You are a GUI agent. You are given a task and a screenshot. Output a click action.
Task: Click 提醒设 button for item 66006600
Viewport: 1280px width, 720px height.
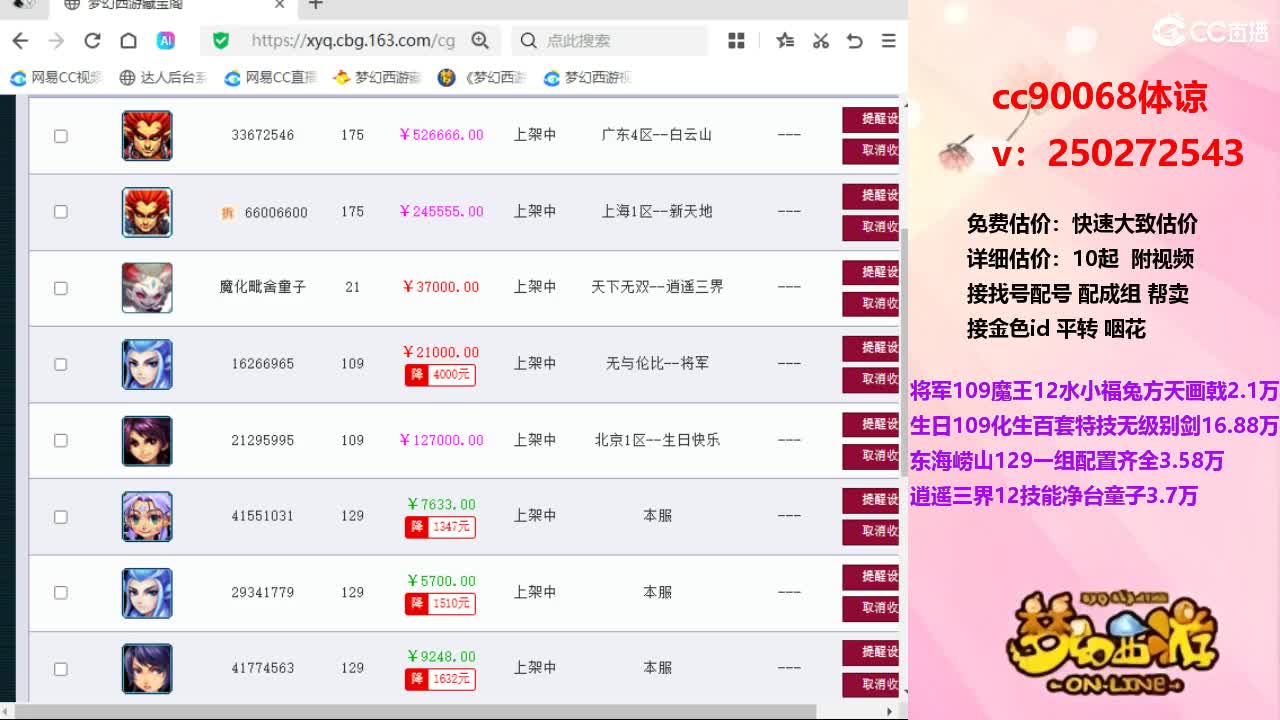pyautogui.click(x=871, y=195)
